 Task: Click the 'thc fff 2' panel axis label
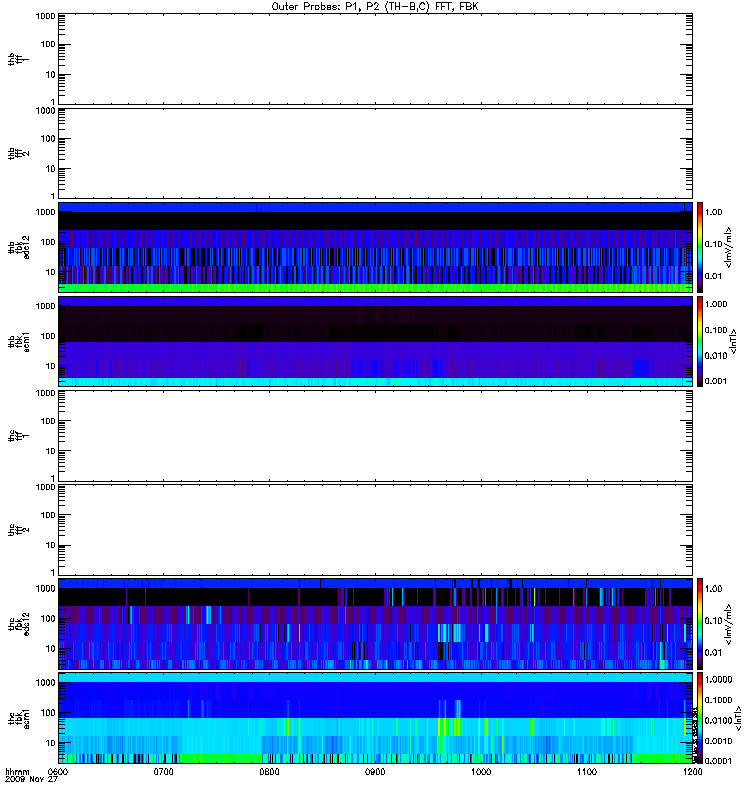pyautogui.click(x=18, y=530)
